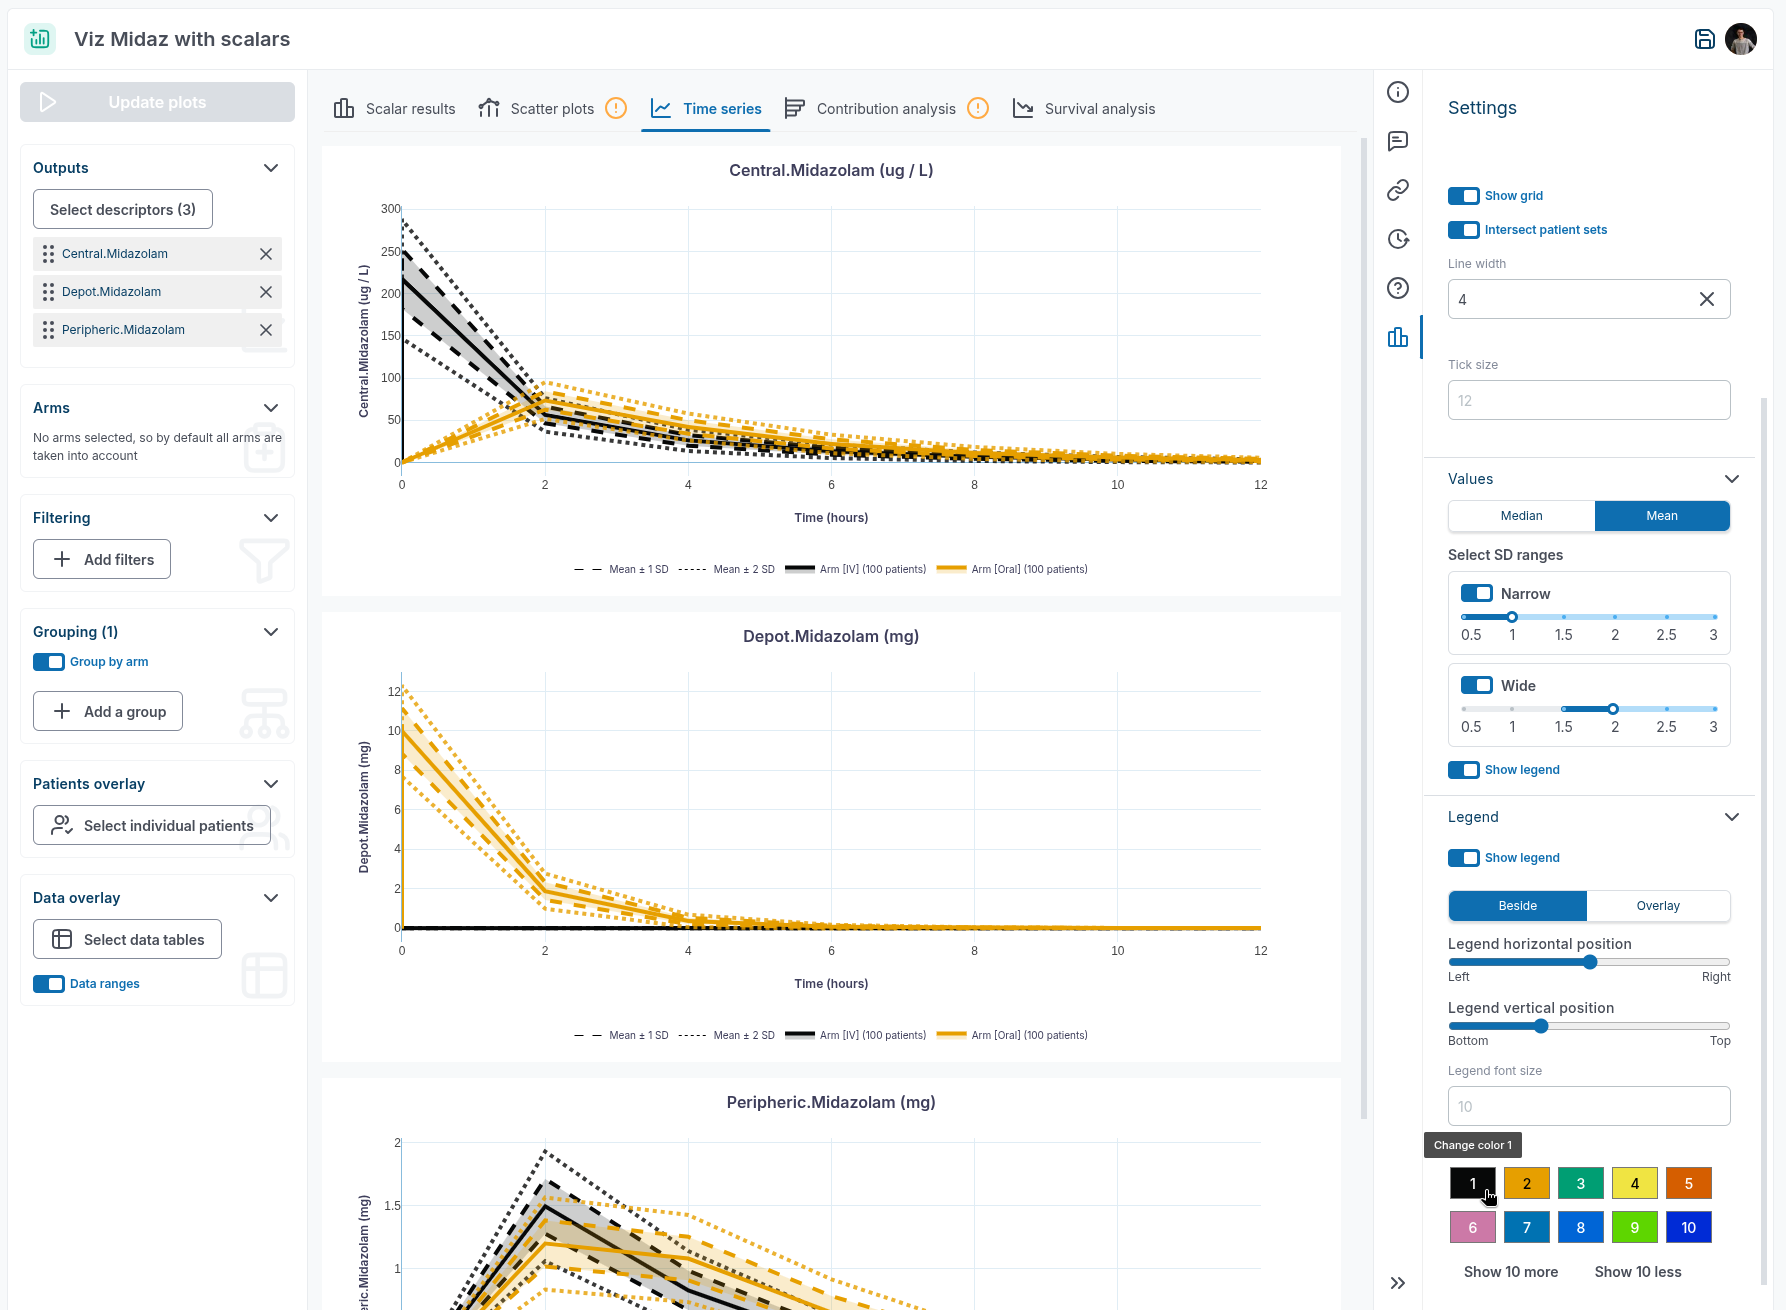This screenshot has width=1788, height=1310.
Task: Collapse the settings sidebar with double chevron
Action: point(1398,1283)
